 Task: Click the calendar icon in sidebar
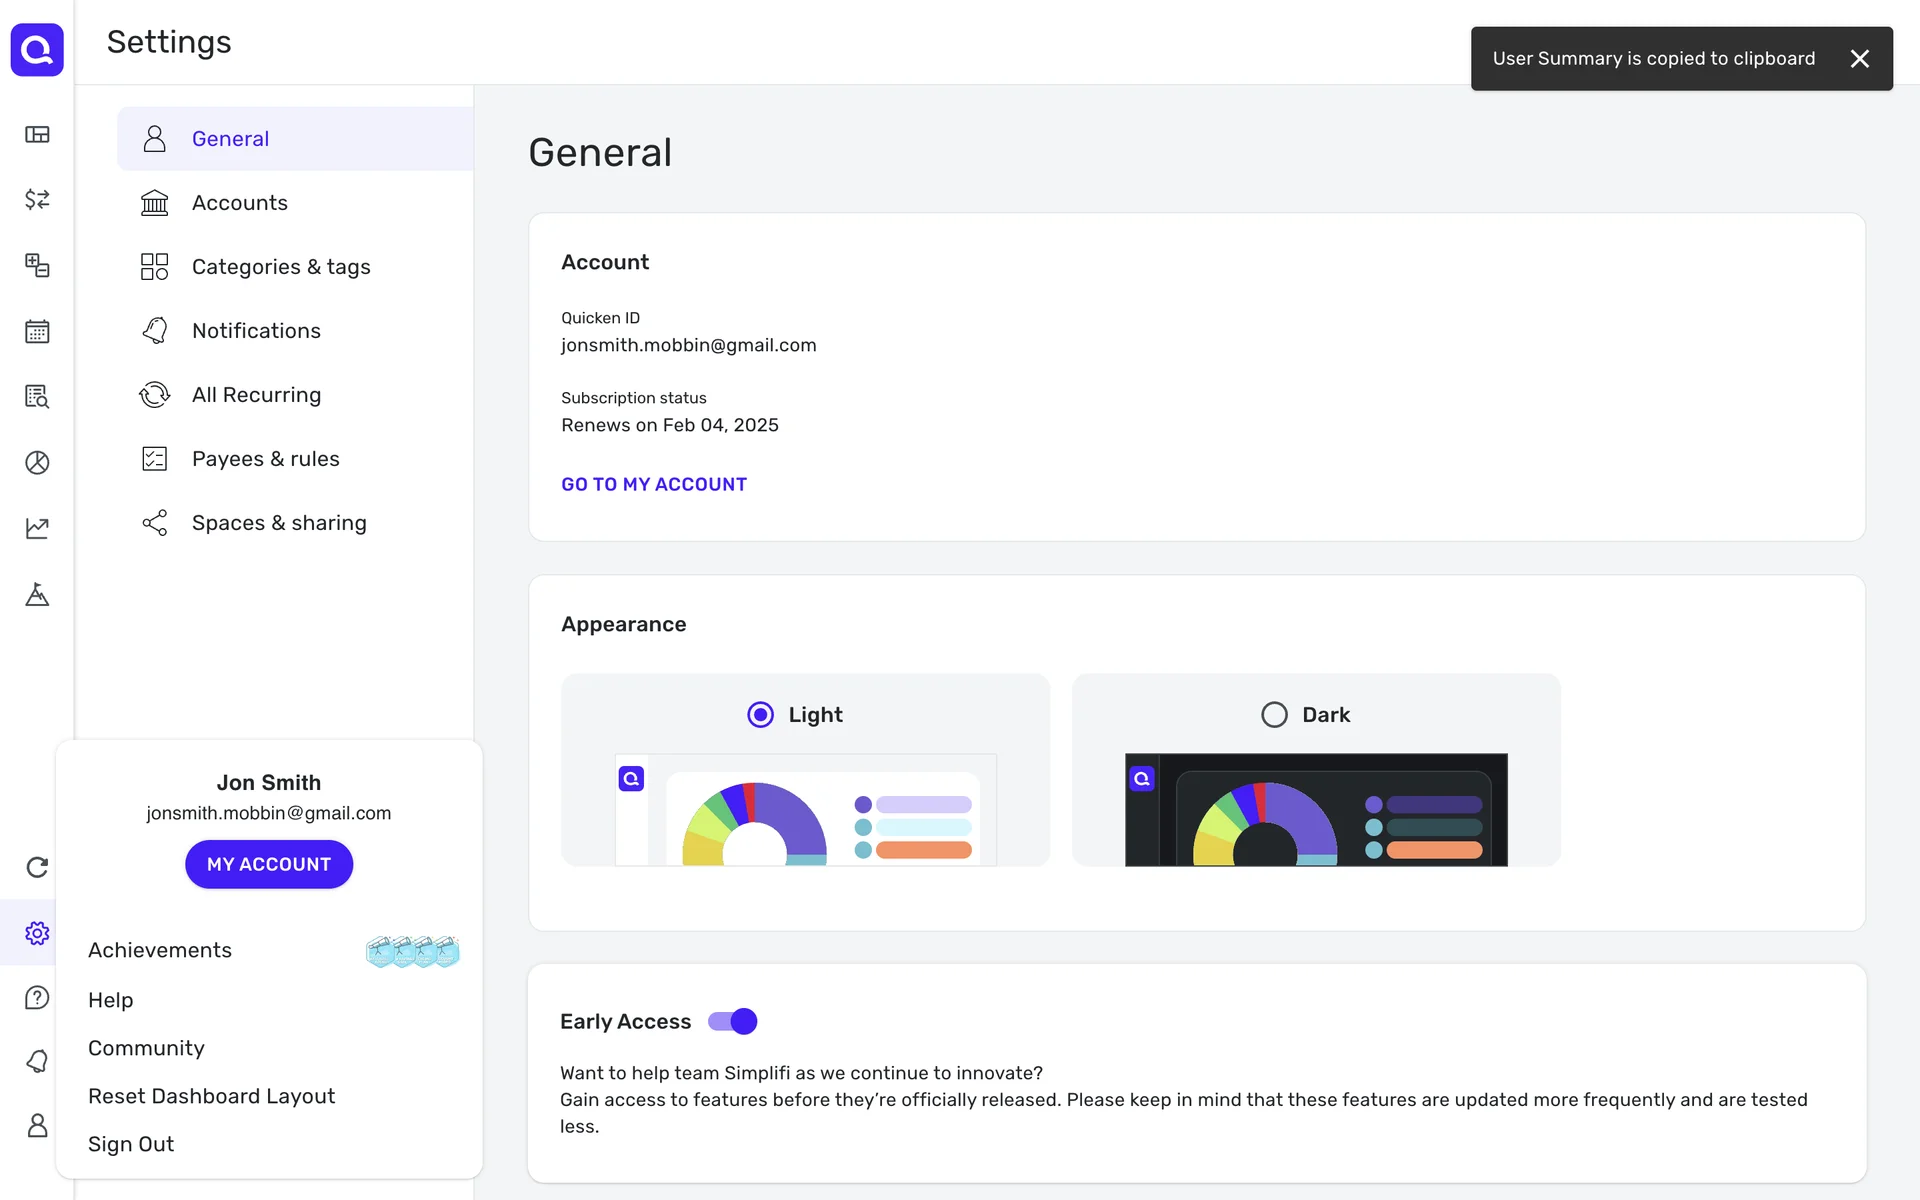37,331
